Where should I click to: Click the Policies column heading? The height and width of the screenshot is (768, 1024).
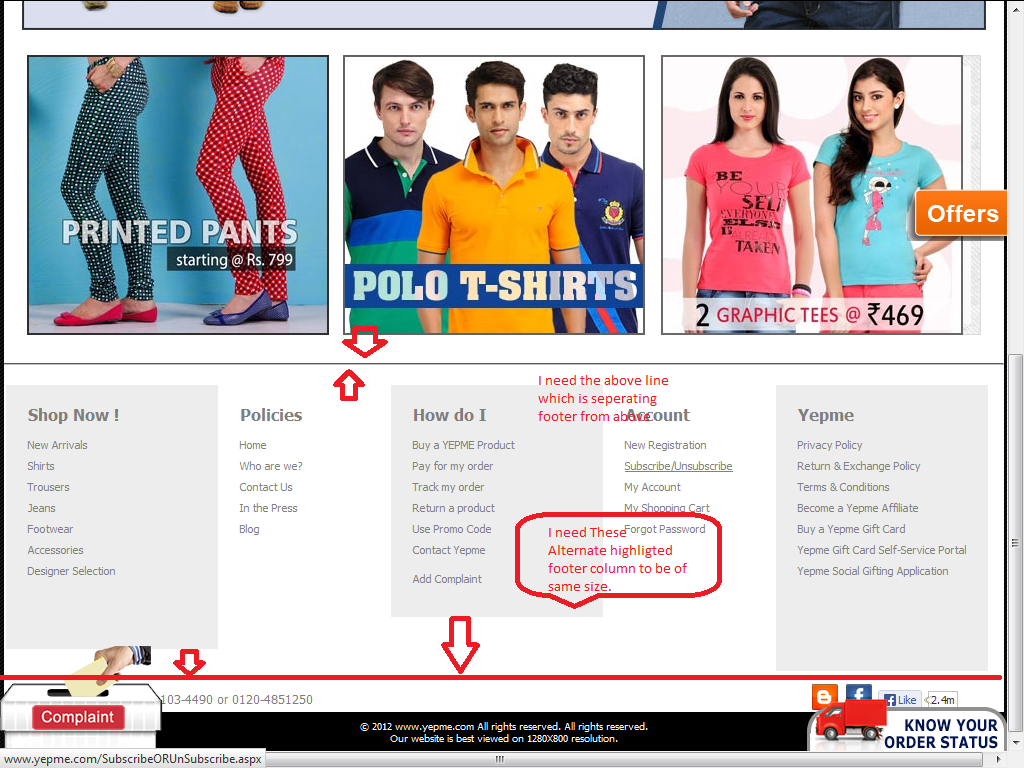point(271,415)
